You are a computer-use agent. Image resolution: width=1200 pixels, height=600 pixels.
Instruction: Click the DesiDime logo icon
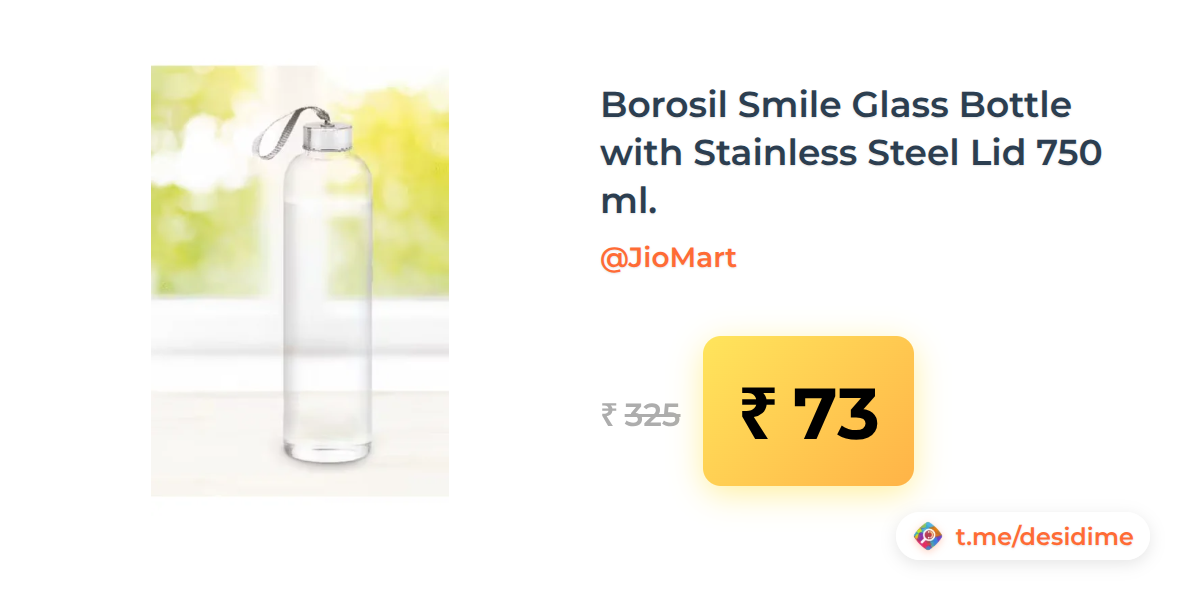click(x=929, y=537)
